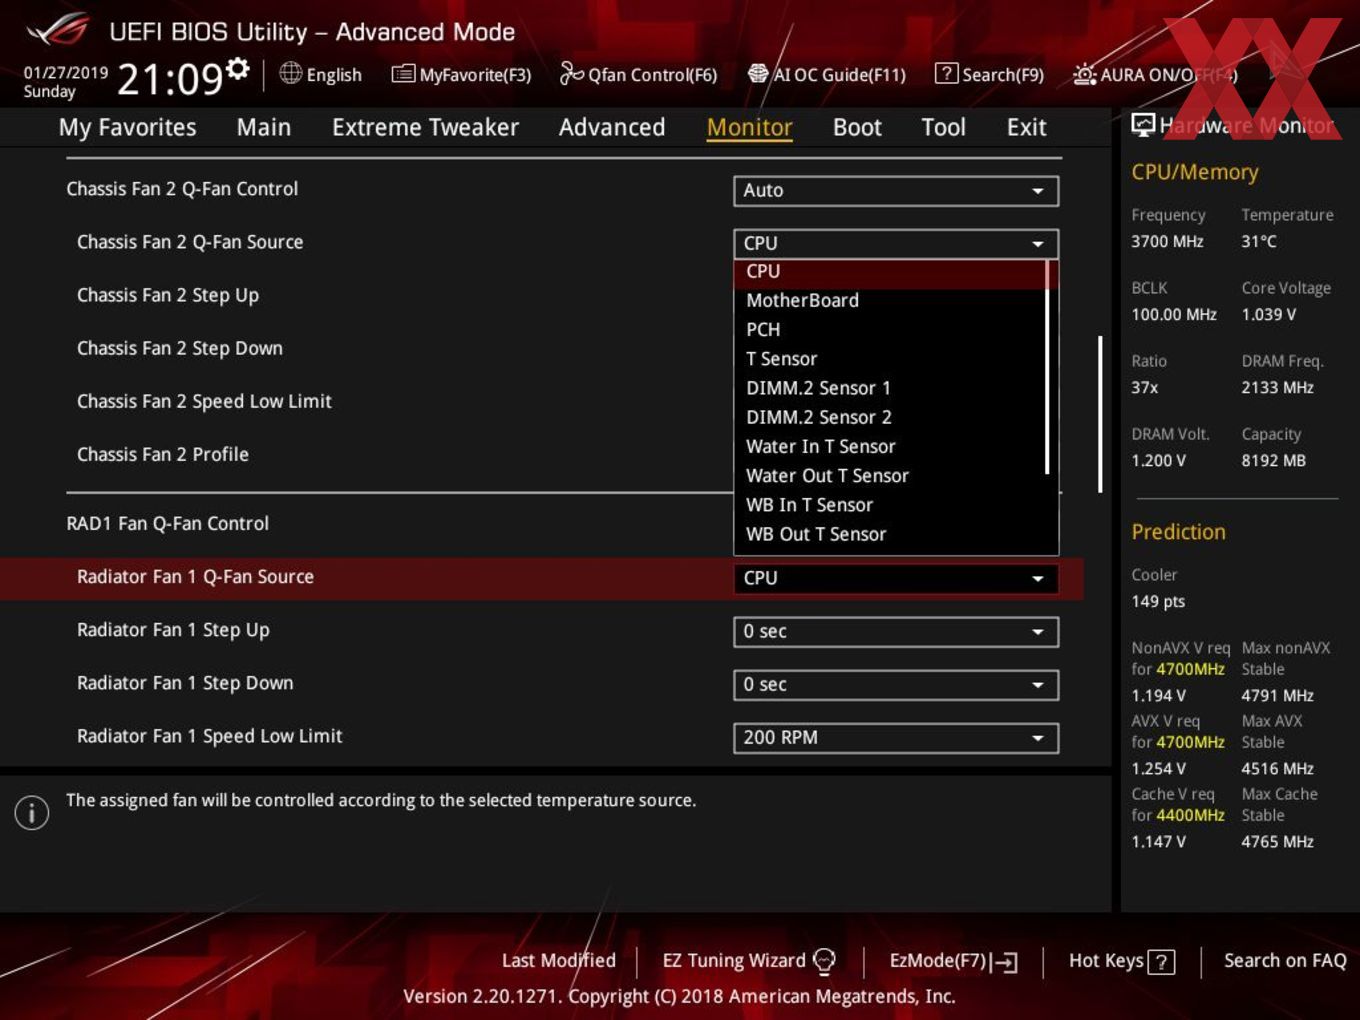Screen dimensions: 1360x1020
Task: Select Chassis Fan 2 Speed Low Limit row
Action: pos(204,401)
